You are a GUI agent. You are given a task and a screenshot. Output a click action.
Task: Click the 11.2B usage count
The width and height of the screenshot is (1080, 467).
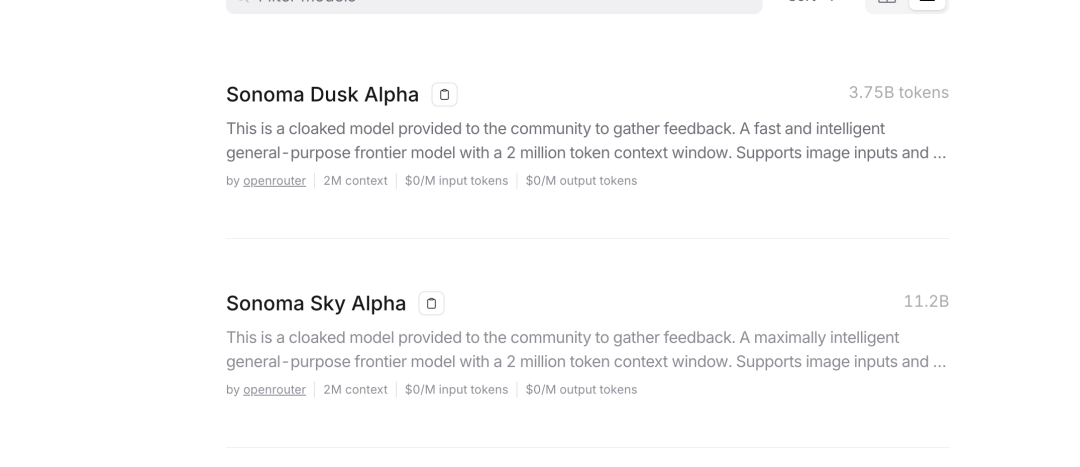926,301
